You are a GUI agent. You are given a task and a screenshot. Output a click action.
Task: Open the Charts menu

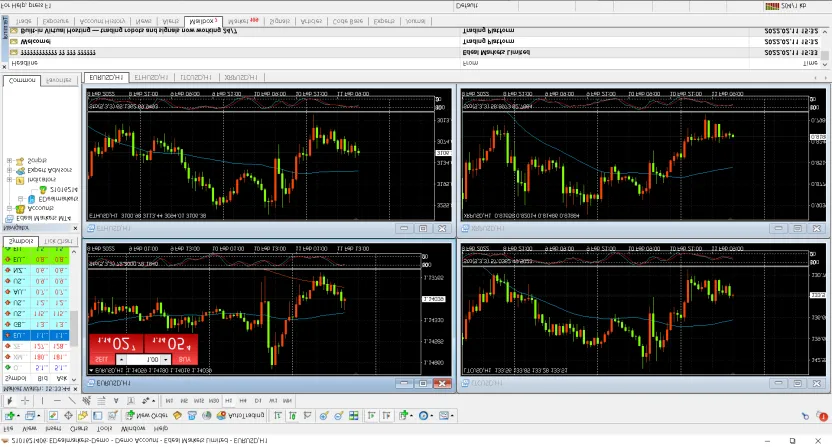pos(79,428)
